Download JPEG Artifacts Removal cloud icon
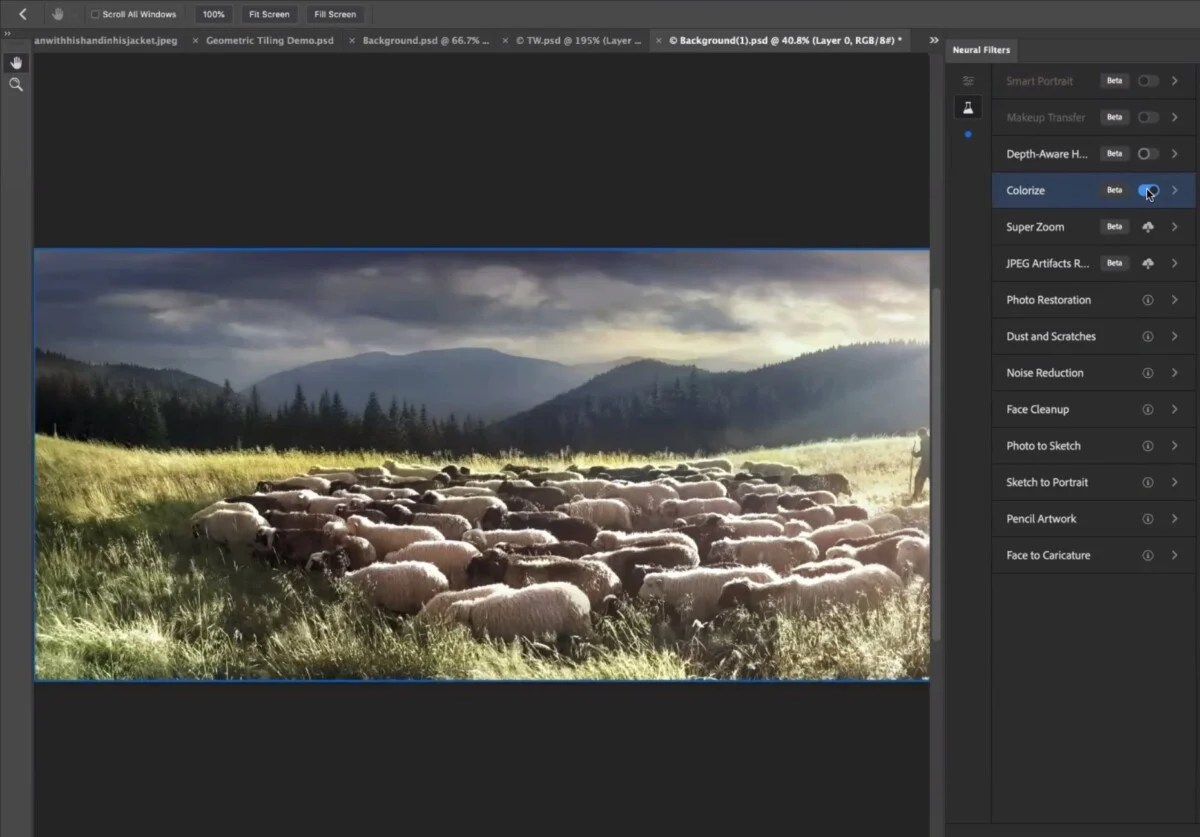Screen dimensions: 1200x837 point(1148,263)
